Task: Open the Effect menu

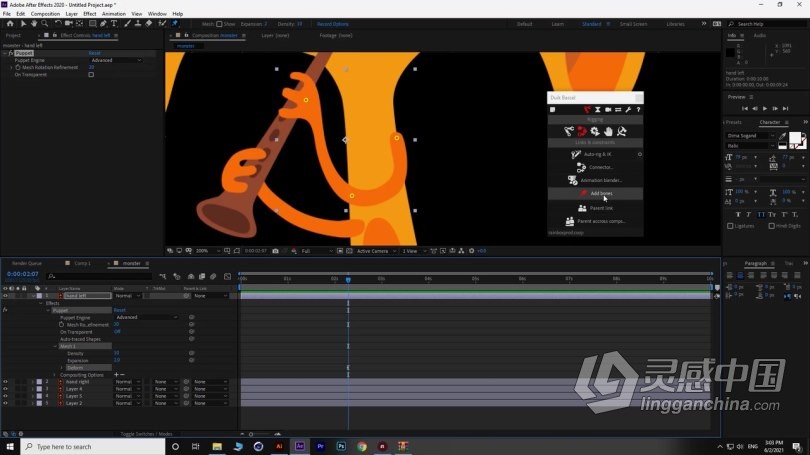Action: pos(90,14)
